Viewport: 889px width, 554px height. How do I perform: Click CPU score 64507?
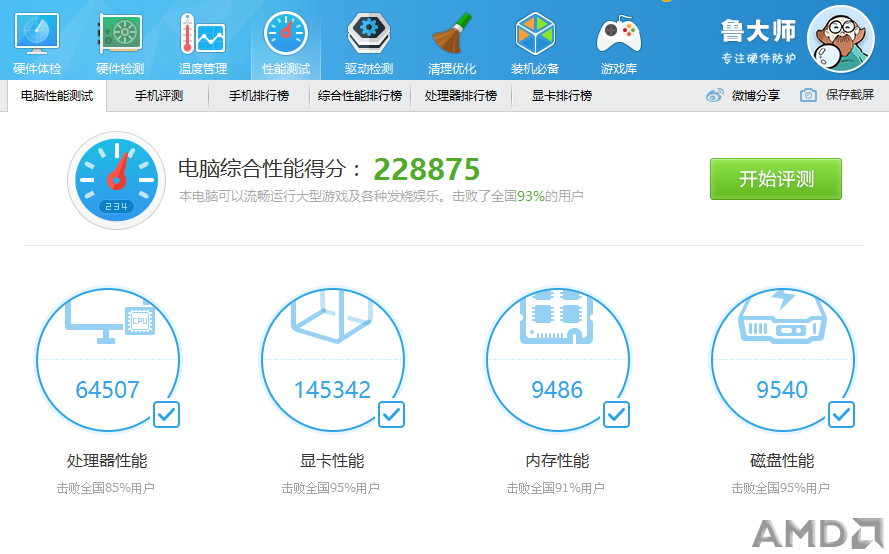108,390
